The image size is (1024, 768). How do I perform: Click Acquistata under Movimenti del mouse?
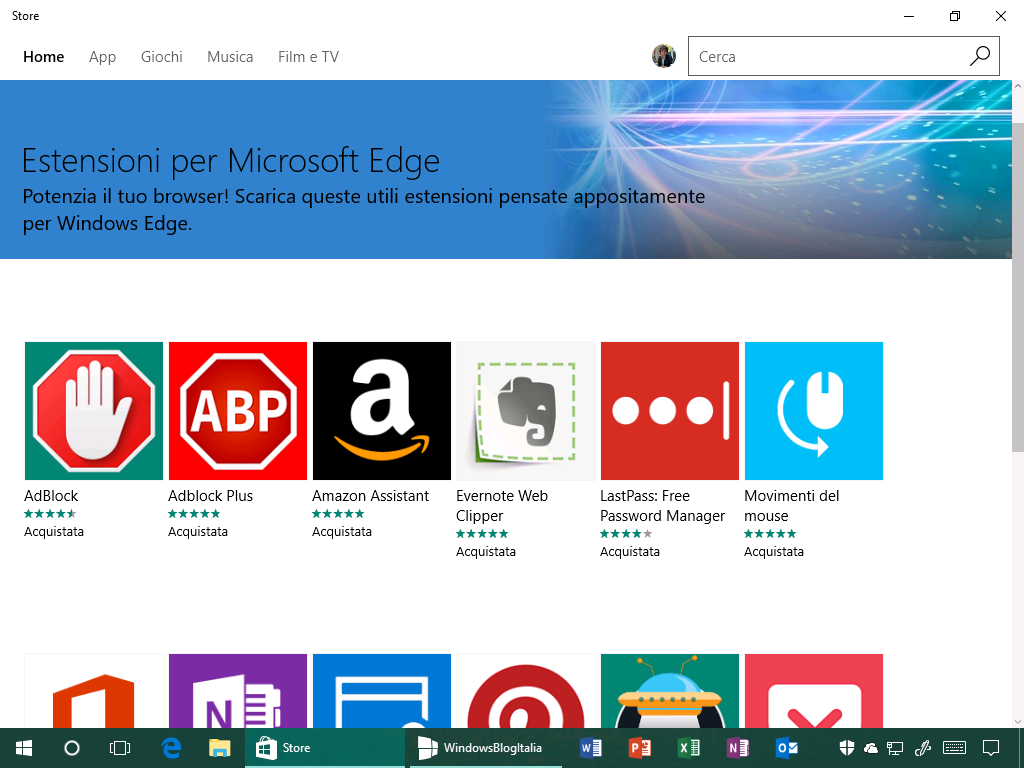[x=774, y=552]
